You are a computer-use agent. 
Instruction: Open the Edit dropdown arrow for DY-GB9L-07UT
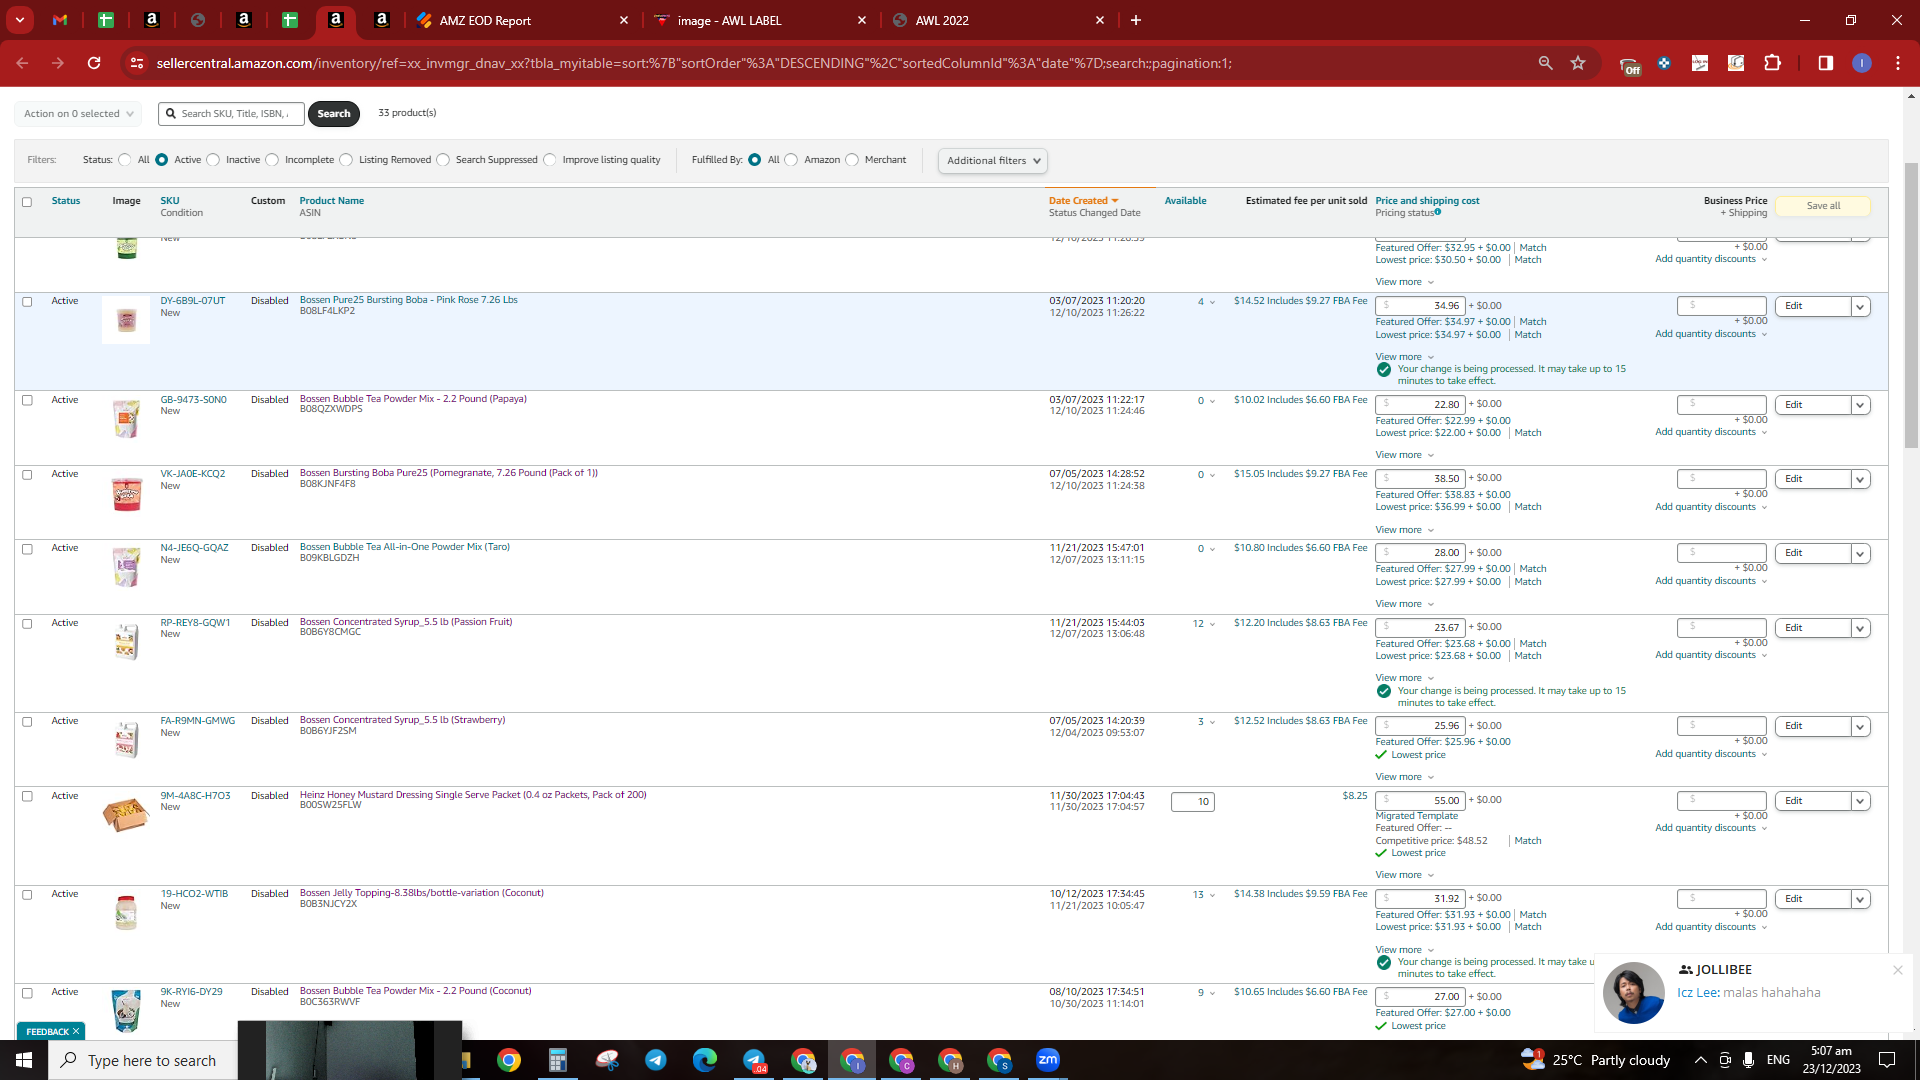pyautogui.click(x=1860, y=307)
